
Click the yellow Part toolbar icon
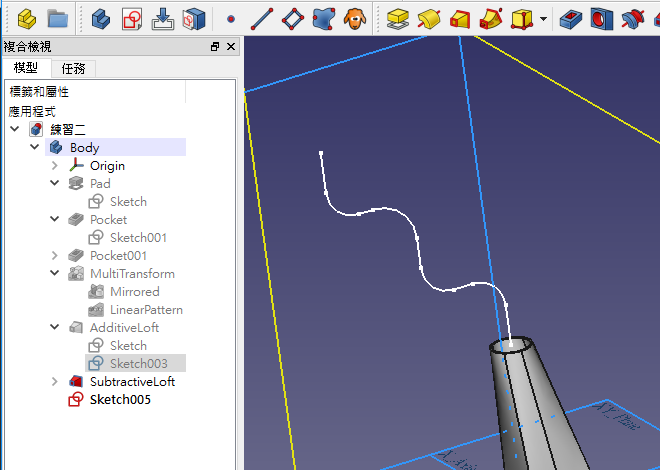27,19
